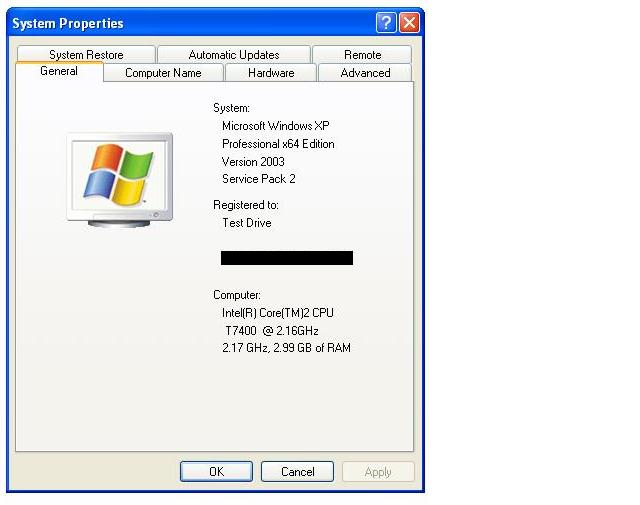Click the Windows XP monitor logo image
Image resolution: width=640 pixels, height=505 pixels.
click(x=120, y=180)
